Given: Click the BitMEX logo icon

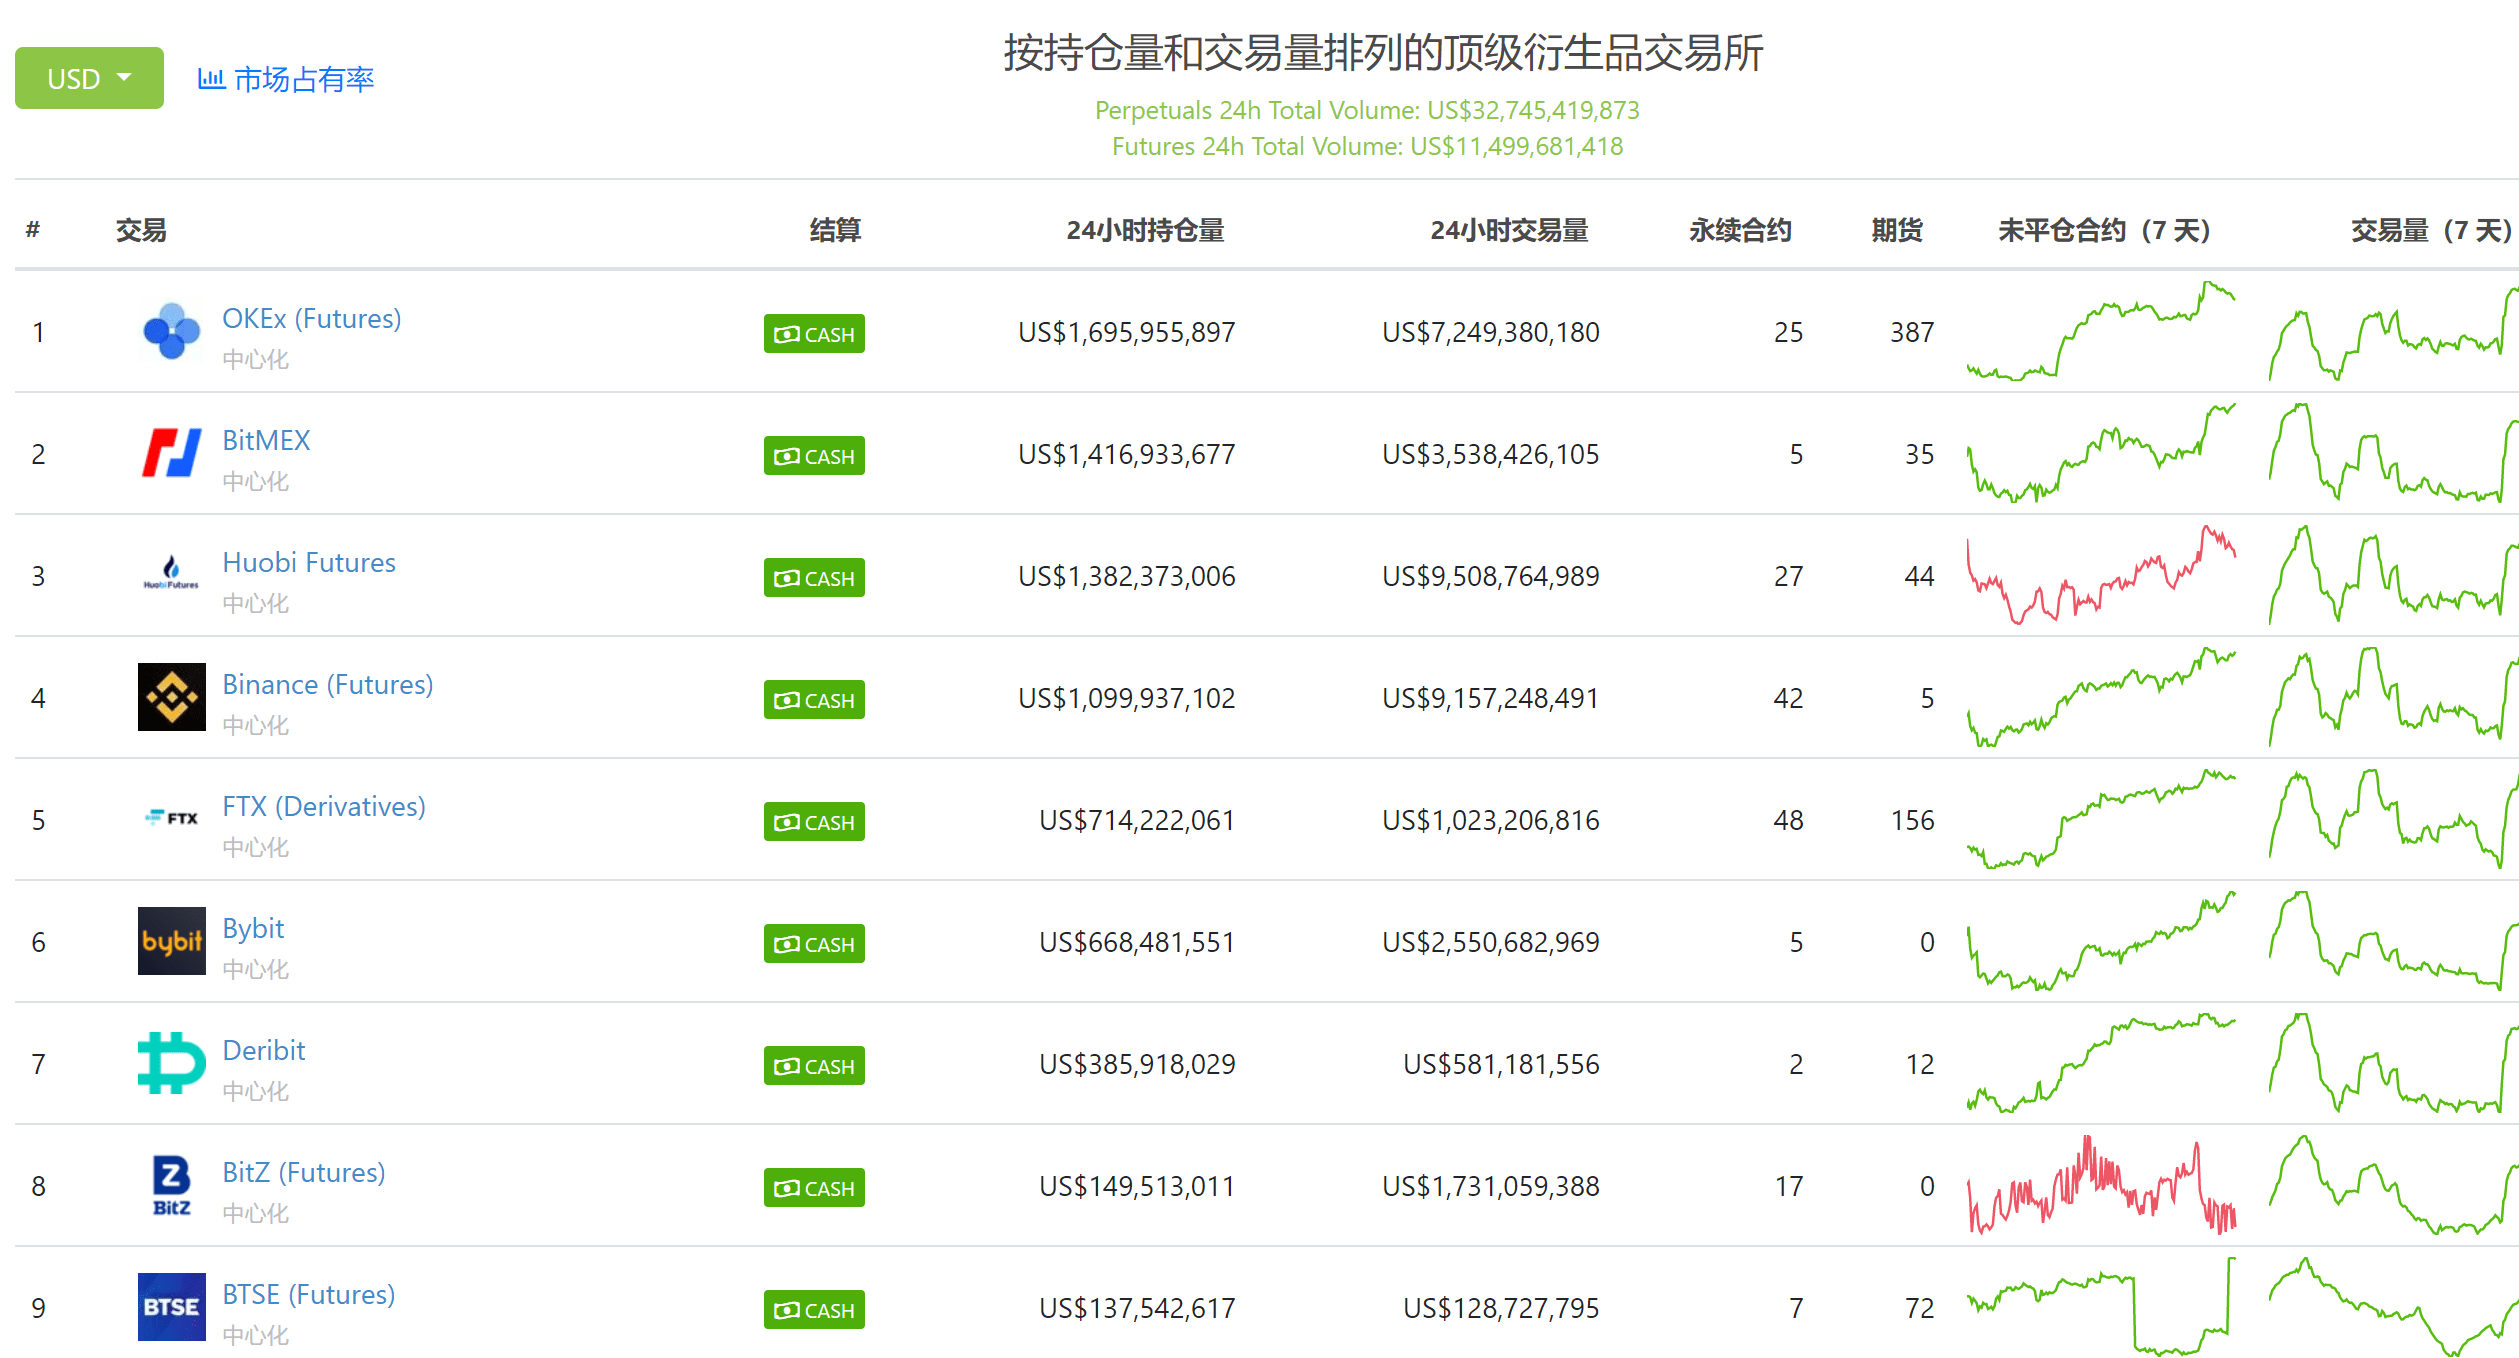Looking at the screenshot, I should [171, 453].
